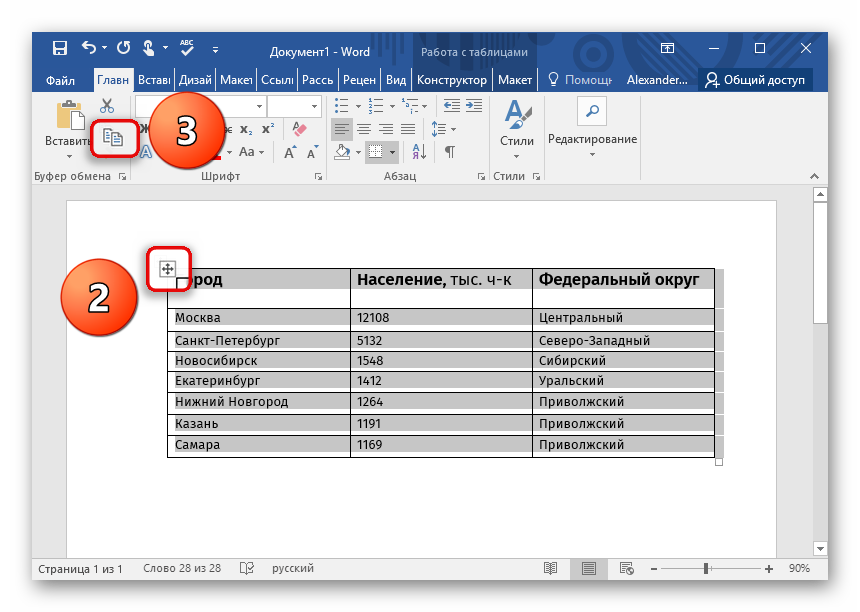Image resolution: width=860 pixels, height=612 pixels.
Task: Click the spelling check icon in status bar
Action: tap(246, 568)
